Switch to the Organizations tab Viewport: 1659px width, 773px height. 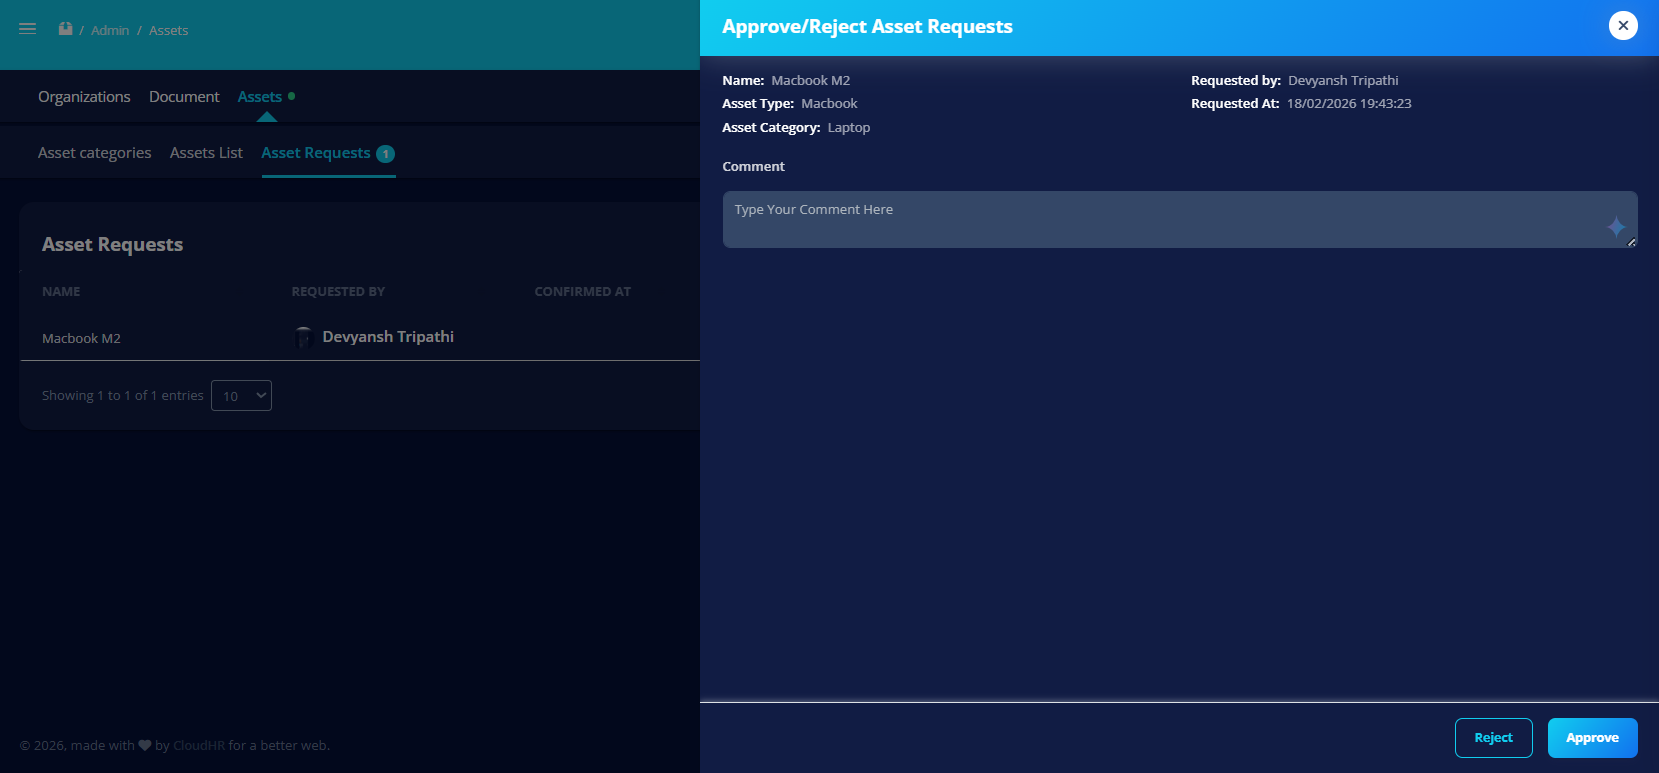(x=84, y=97)
